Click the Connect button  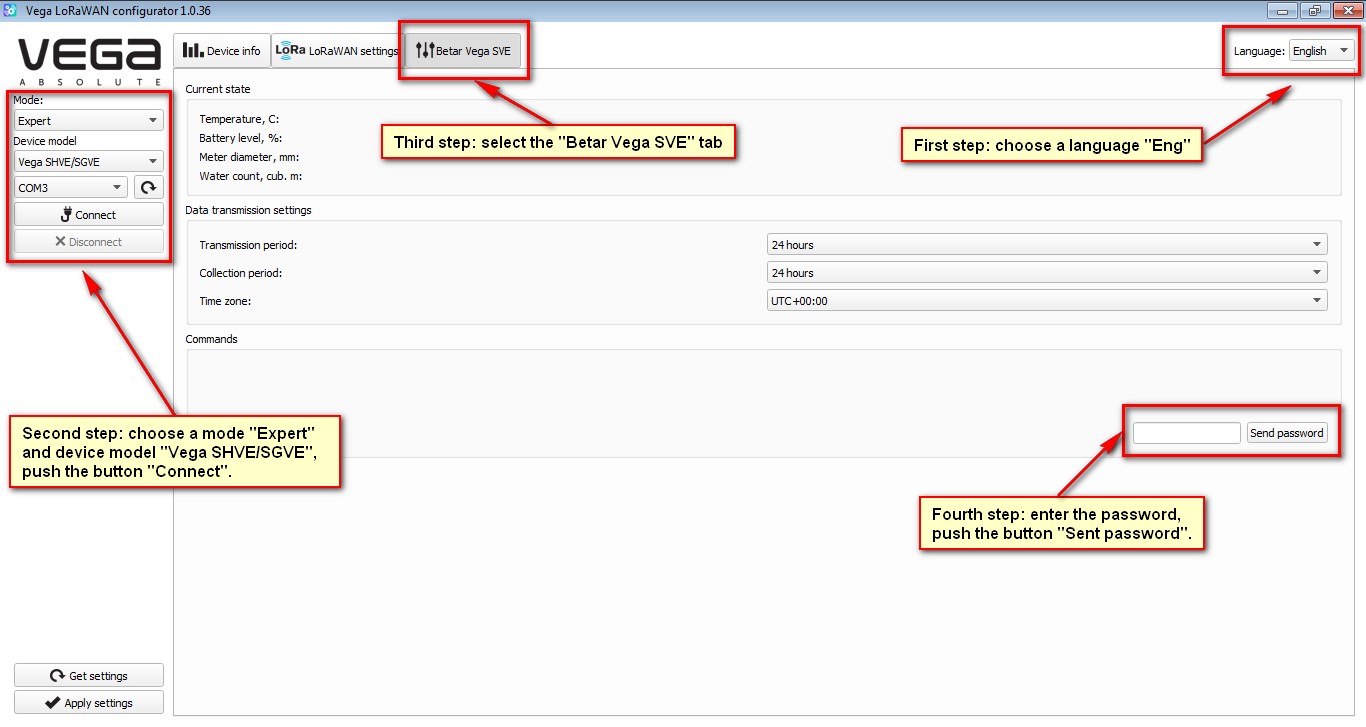(x=89, y=214)
